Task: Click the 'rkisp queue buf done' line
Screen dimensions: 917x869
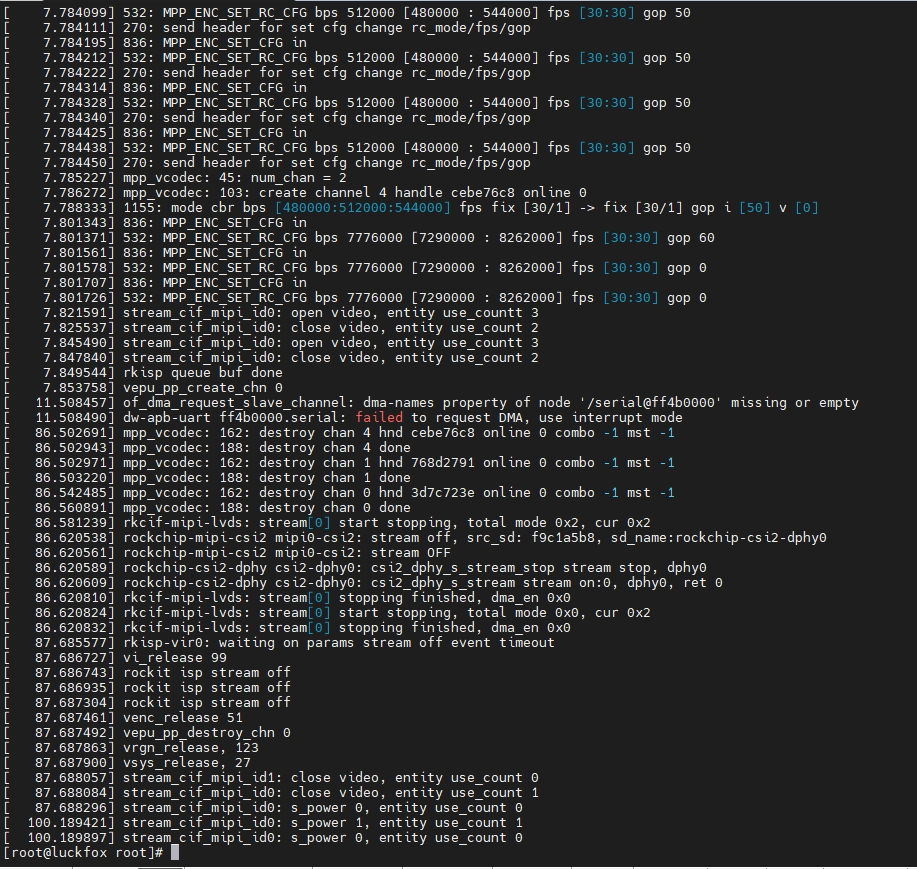Action: tap(143, 373)
